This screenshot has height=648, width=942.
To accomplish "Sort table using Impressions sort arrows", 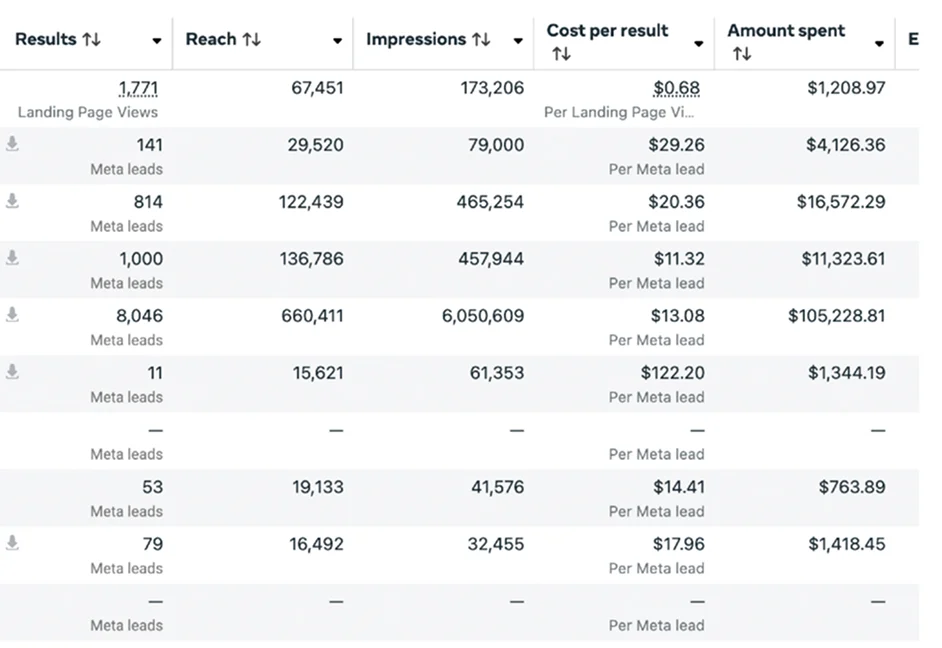I will tap(481, 40).
